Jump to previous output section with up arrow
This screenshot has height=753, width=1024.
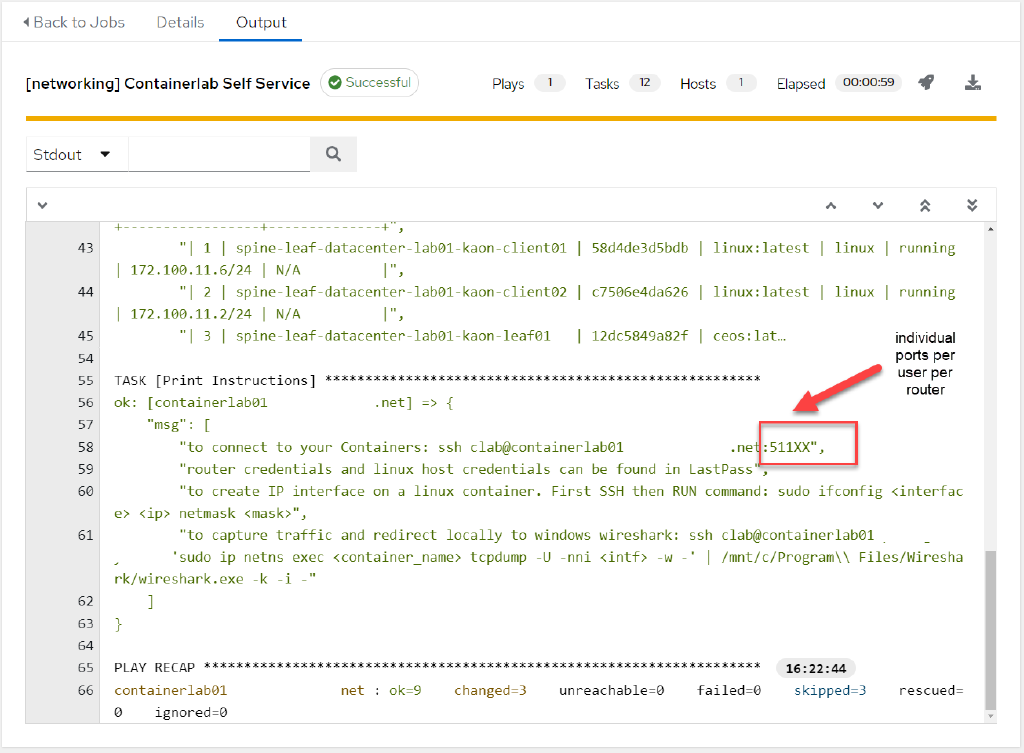830,204
